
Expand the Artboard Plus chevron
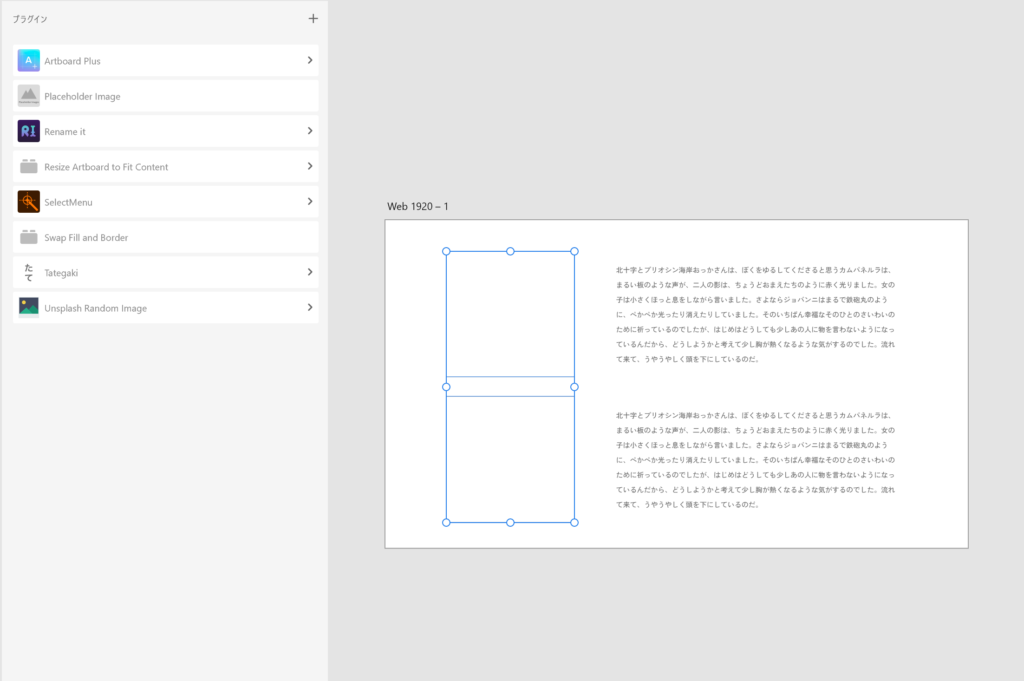tap(310, 61)
